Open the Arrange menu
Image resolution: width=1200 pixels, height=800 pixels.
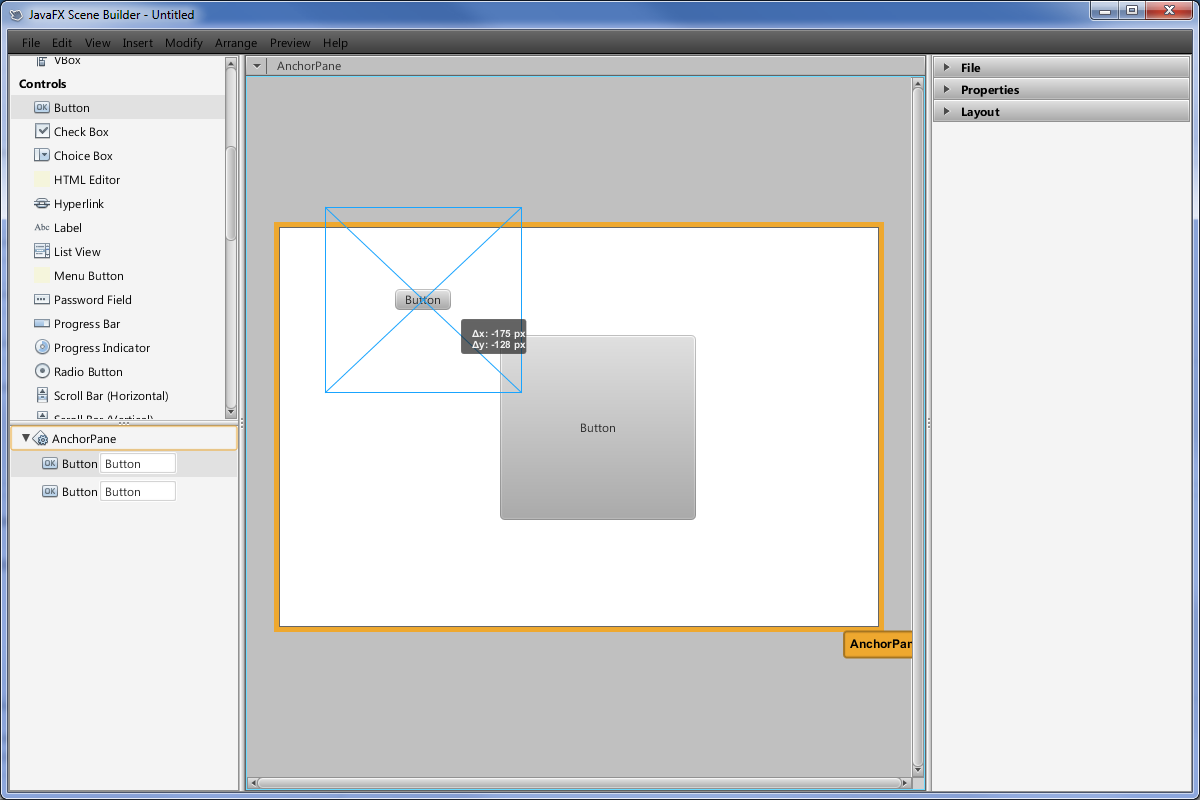(236, 43)
